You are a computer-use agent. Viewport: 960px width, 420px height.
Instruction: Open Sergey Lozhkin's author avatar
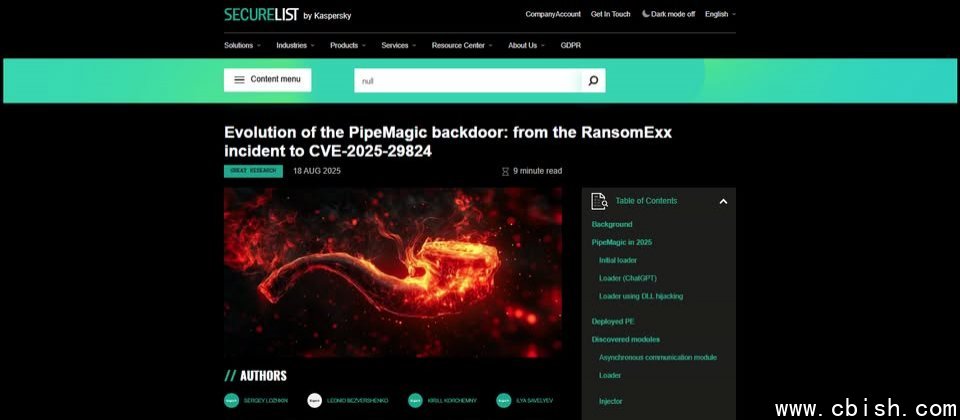231,400
